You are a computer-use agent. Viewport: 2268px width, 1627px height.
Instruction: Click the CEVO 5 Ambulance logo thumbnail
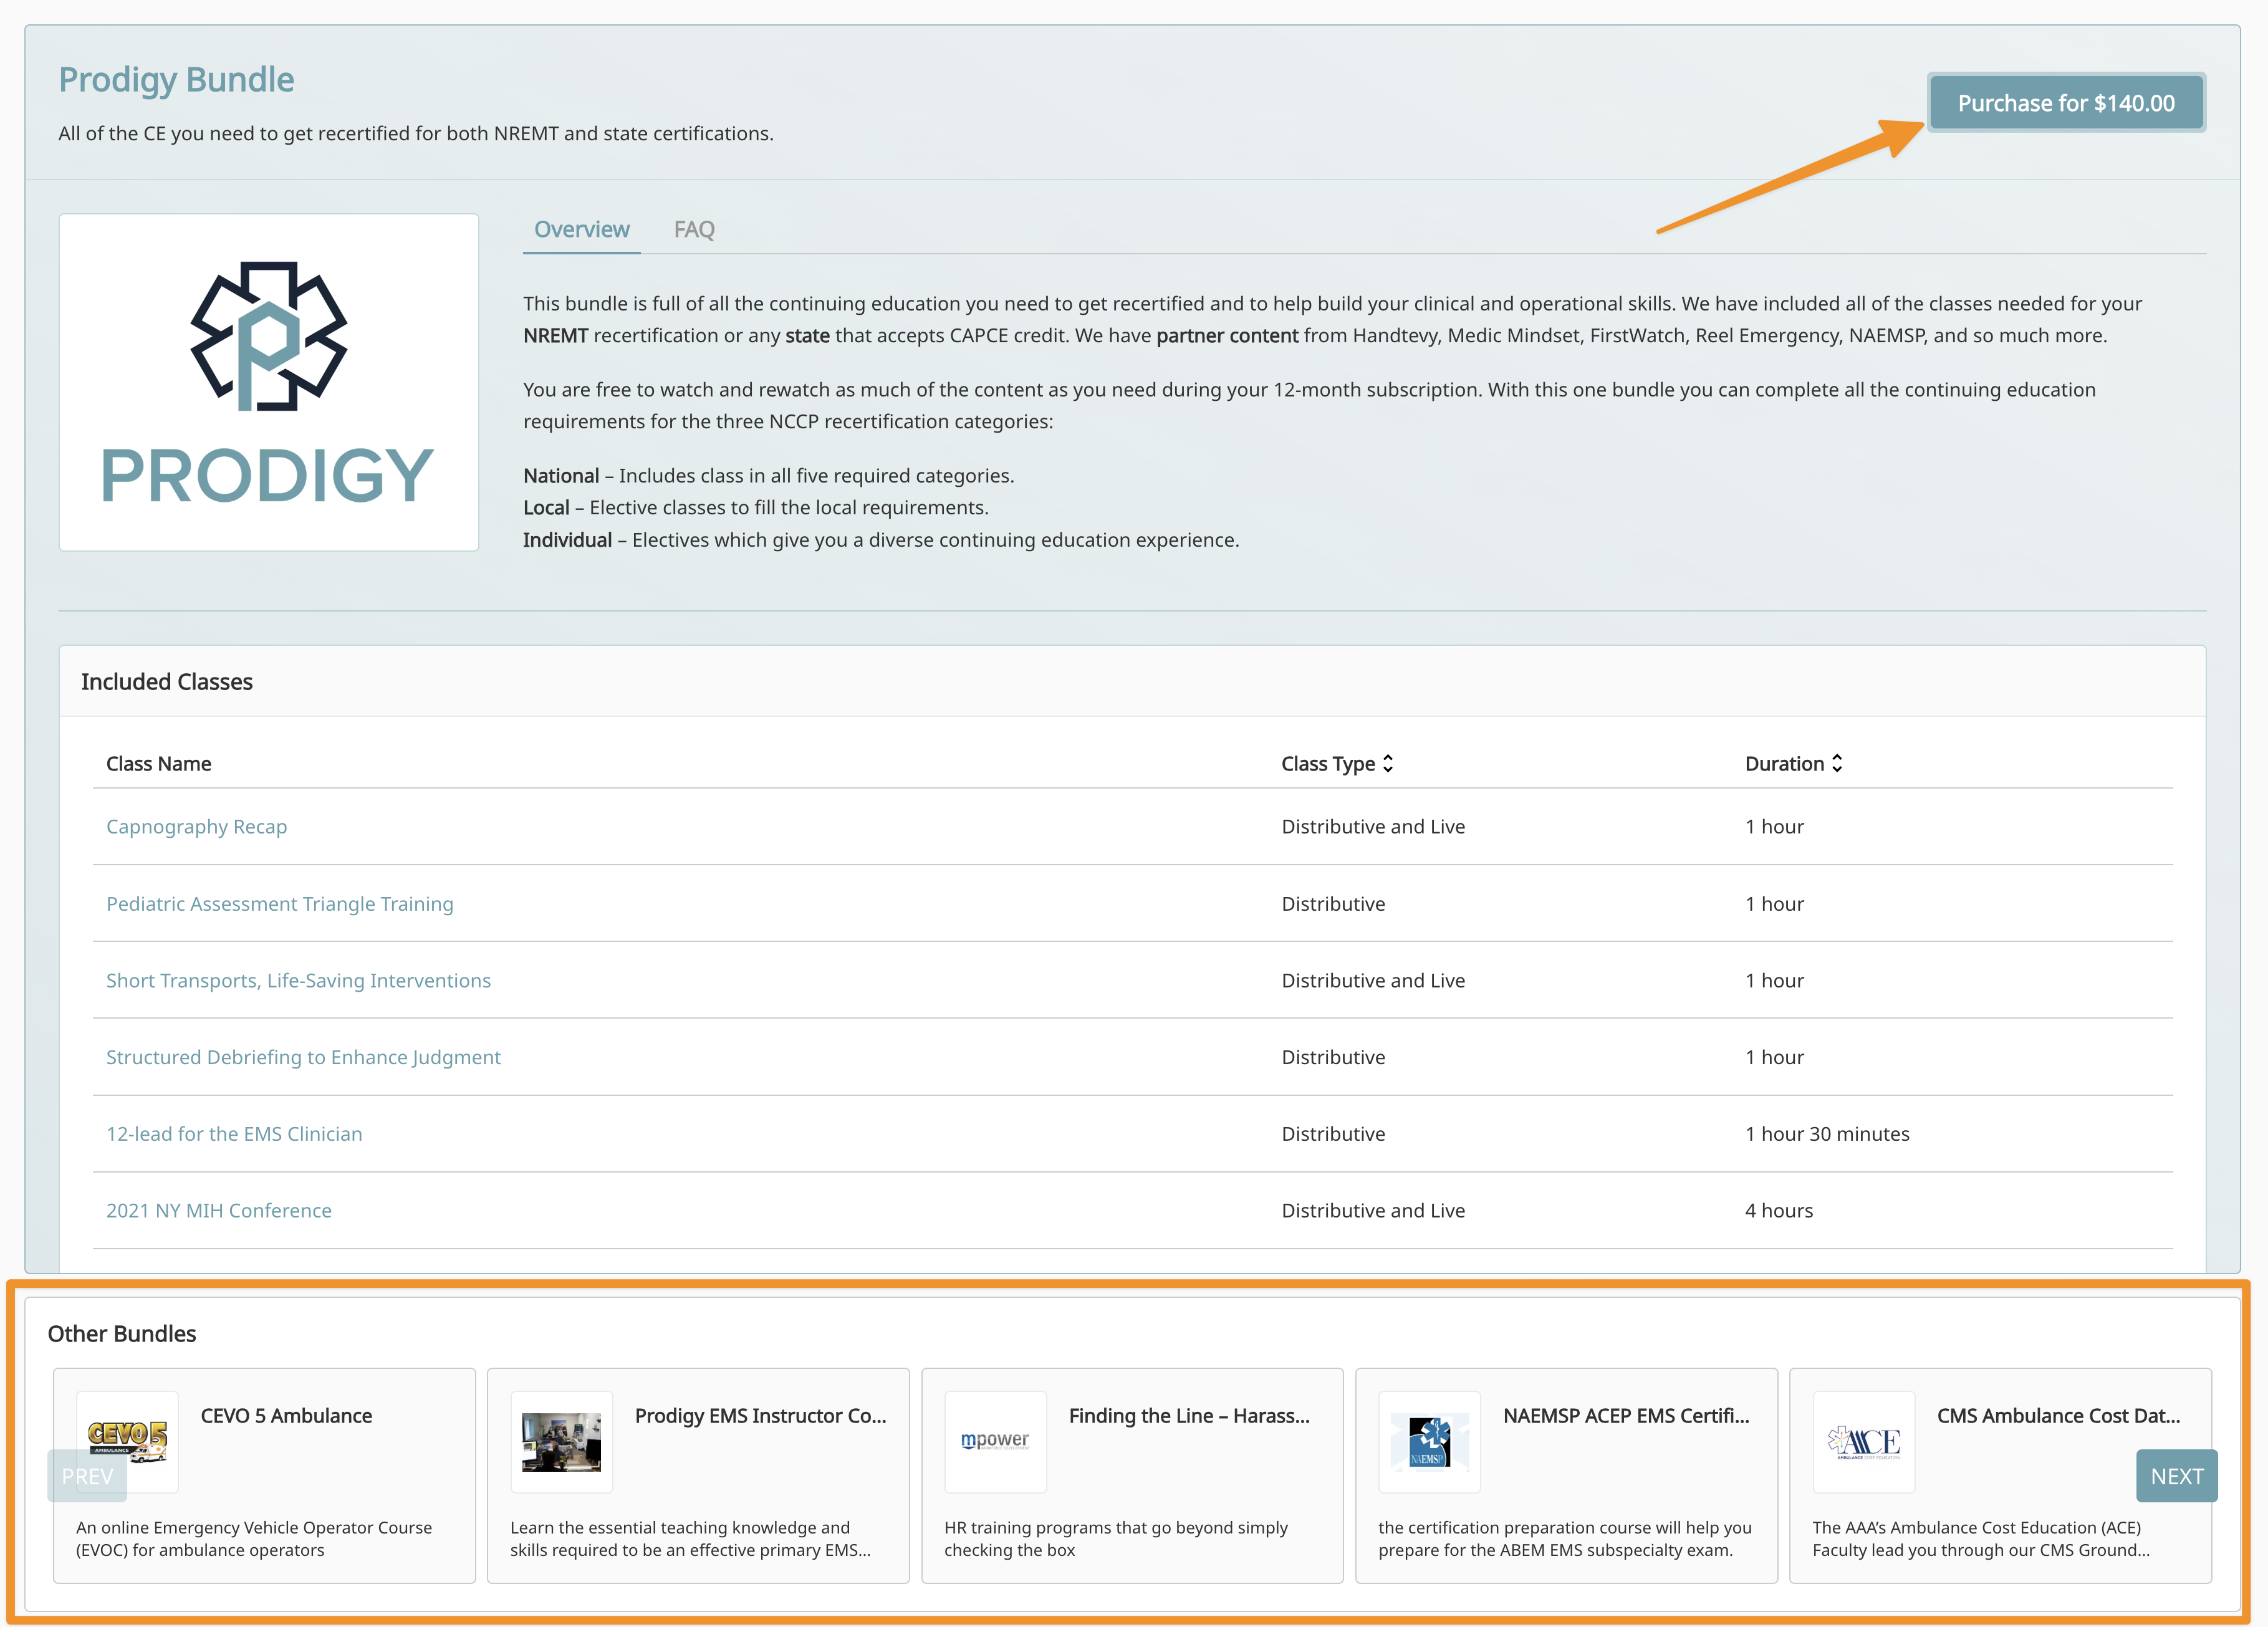pyautogui.click(x=128, y=1442)
